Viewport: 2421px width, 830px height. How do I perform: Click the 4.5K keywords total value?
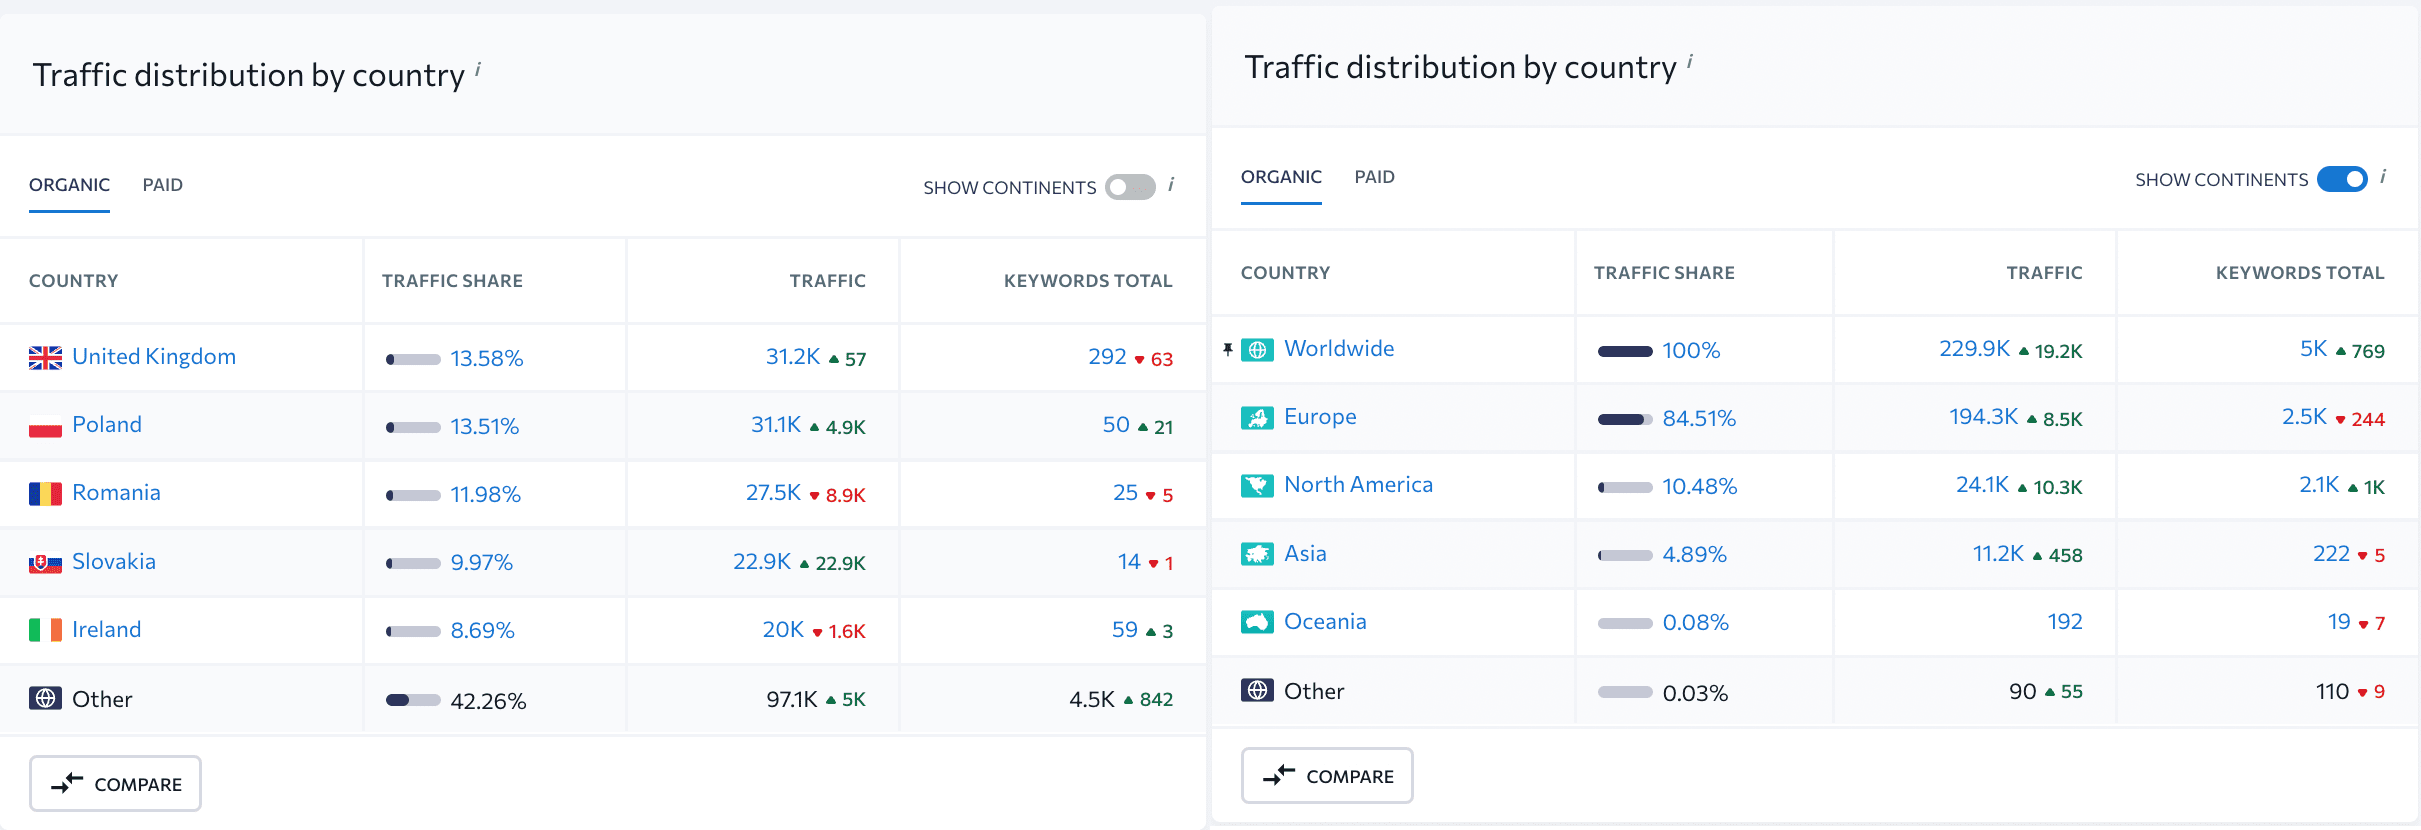1092,699
